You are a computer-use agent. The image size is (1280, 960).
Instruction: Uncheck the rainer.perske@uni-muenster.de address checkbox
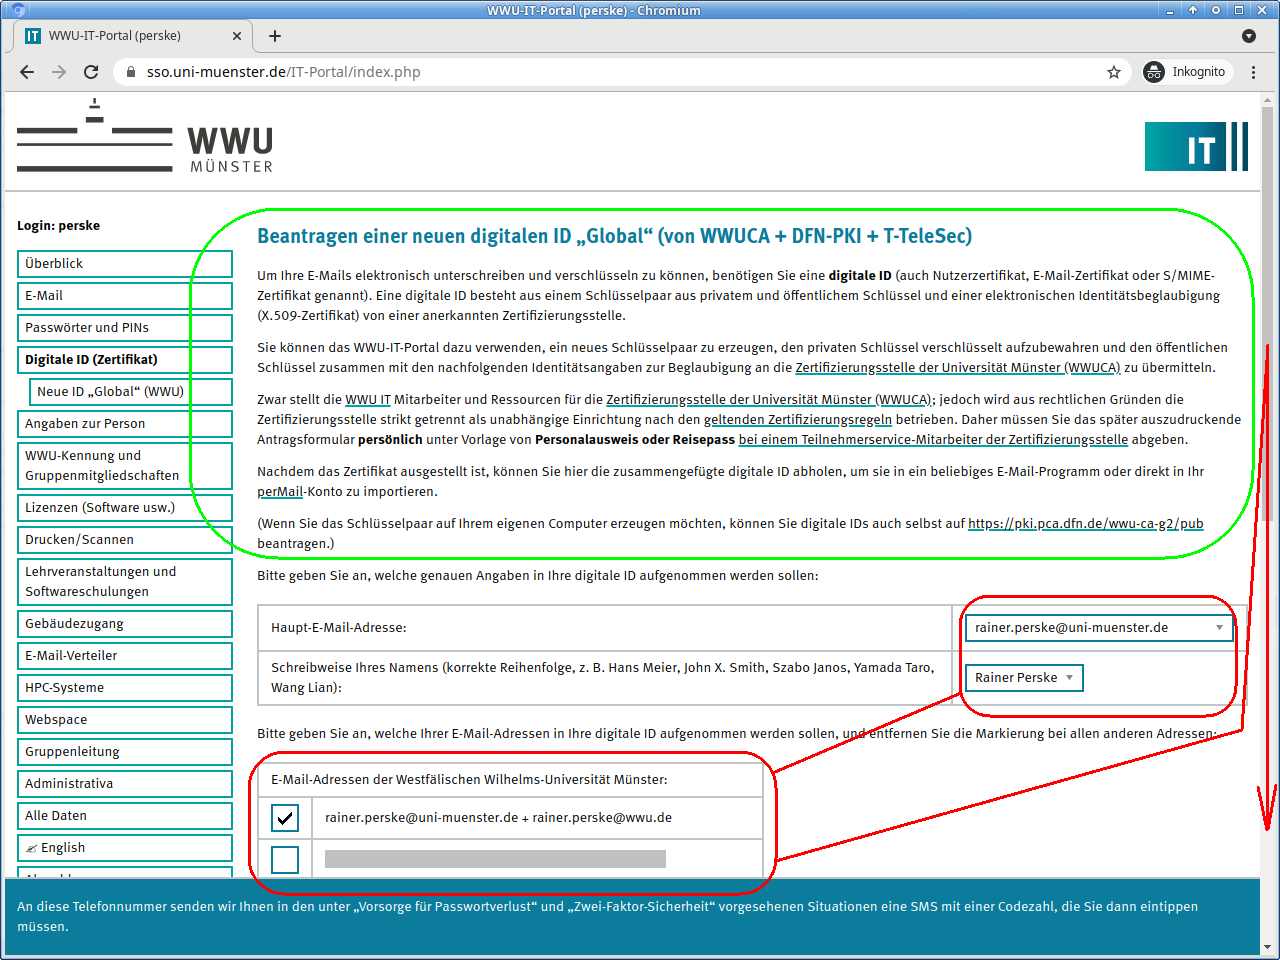point(285,818)
